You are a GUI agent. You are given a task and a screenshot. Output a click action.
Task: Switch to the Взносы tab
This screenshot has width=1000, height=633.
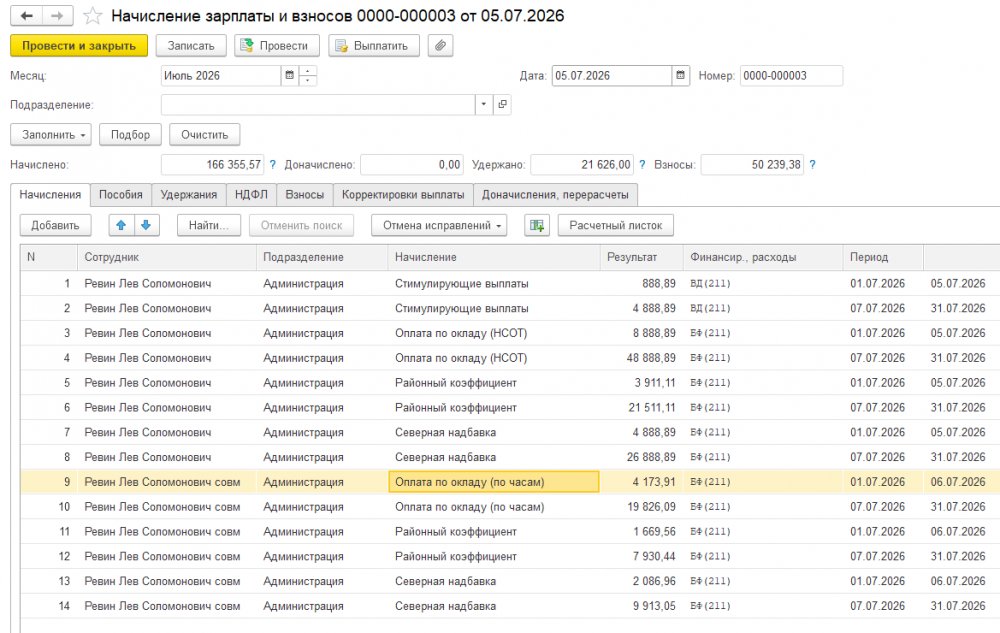point(305,194)
